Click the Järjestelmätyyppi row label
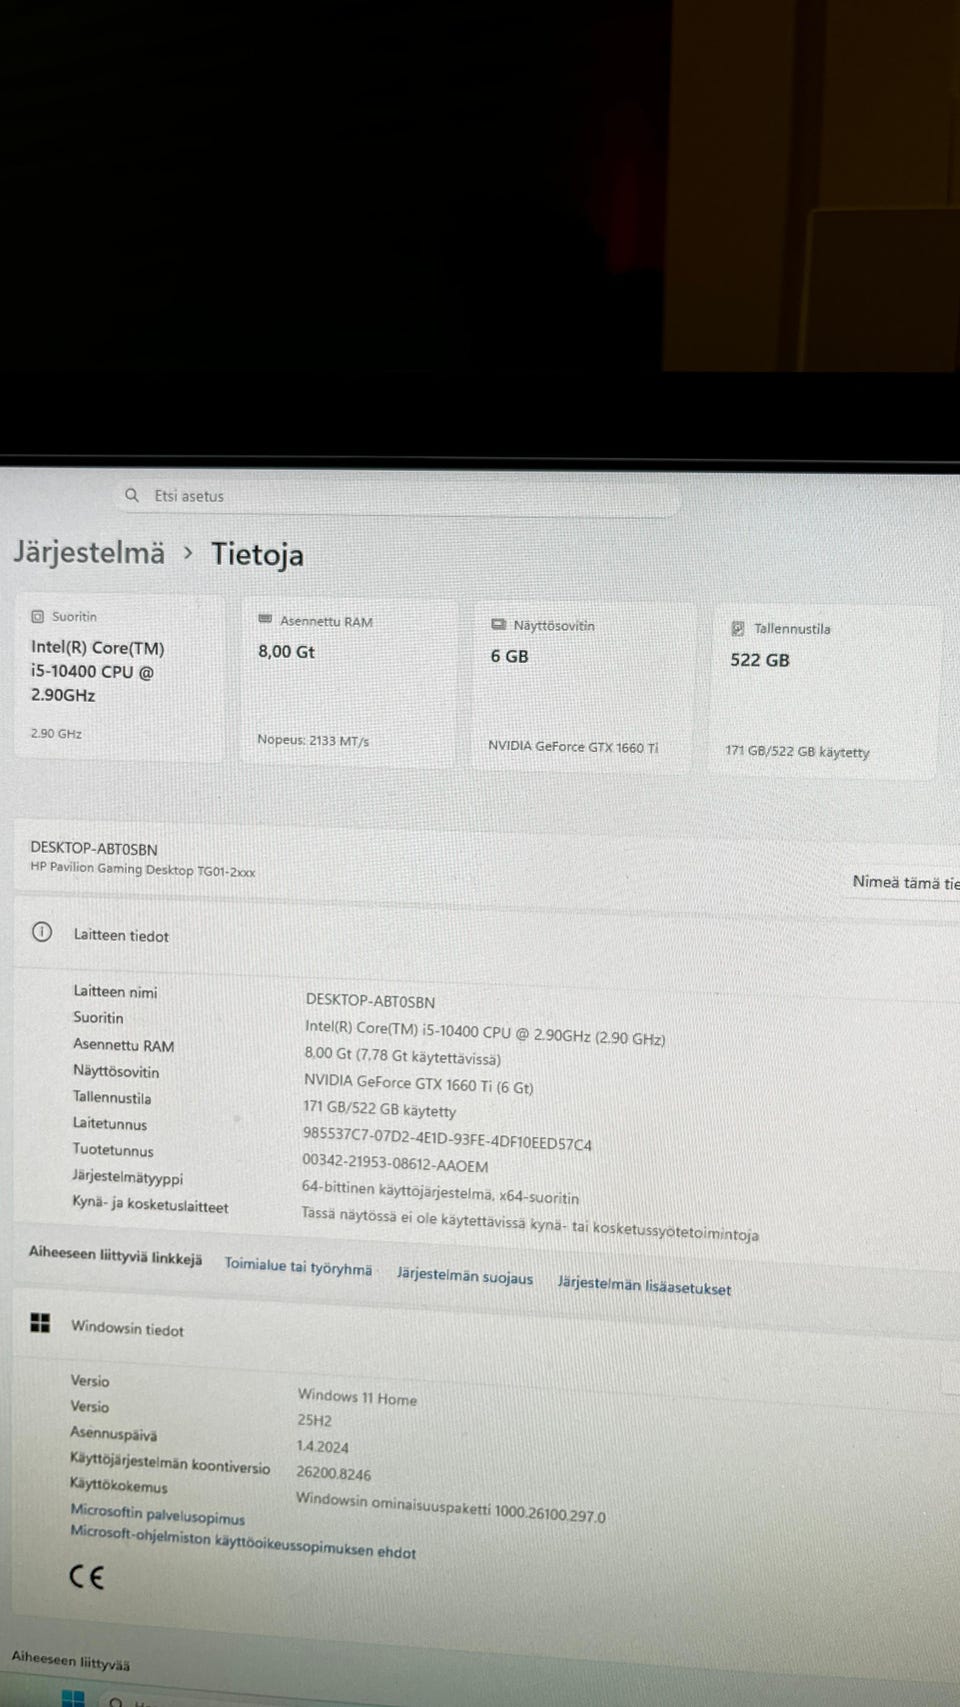This screenshot has width=960, height=1707. pos(127,1177)
